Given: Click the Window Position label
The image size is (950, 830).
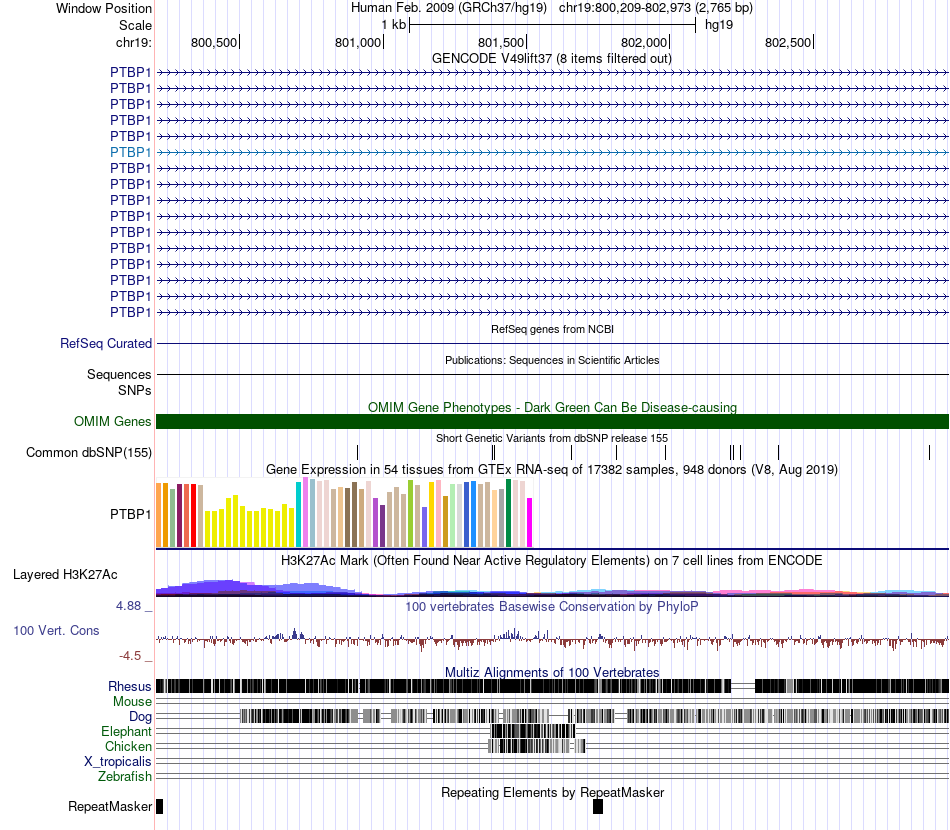Looking at the screenshot, I should [x=104, y=8].
